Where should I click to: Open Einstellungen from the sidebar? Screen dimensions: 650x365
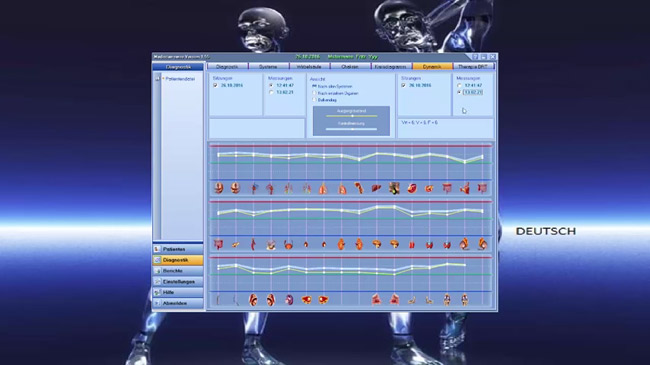point(178,282)
